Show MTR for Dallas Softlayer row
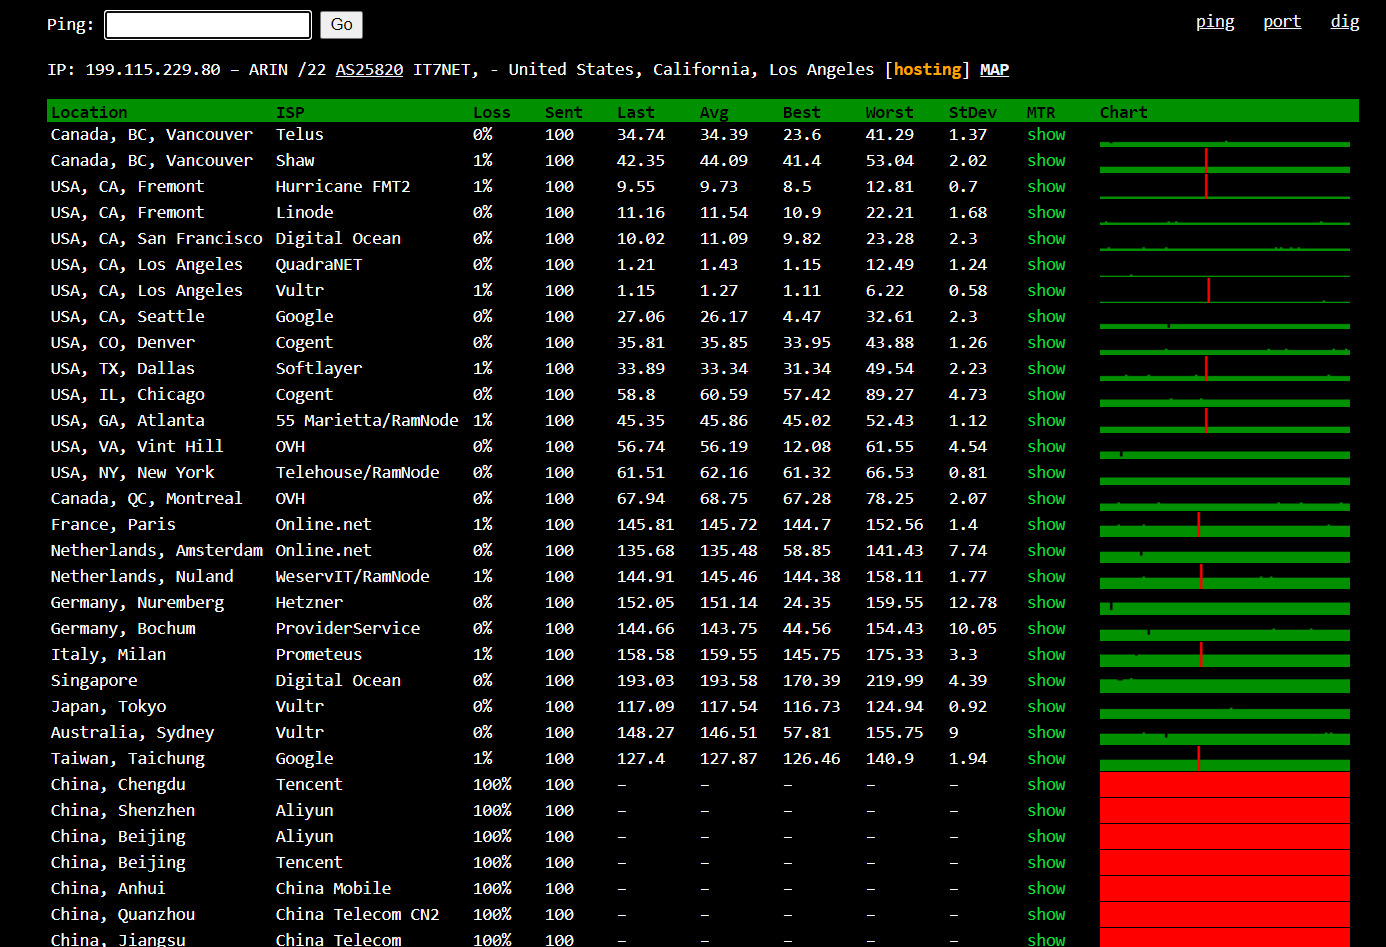The width and height of the screenshot is (1386, 947). tap(1046, 369)
